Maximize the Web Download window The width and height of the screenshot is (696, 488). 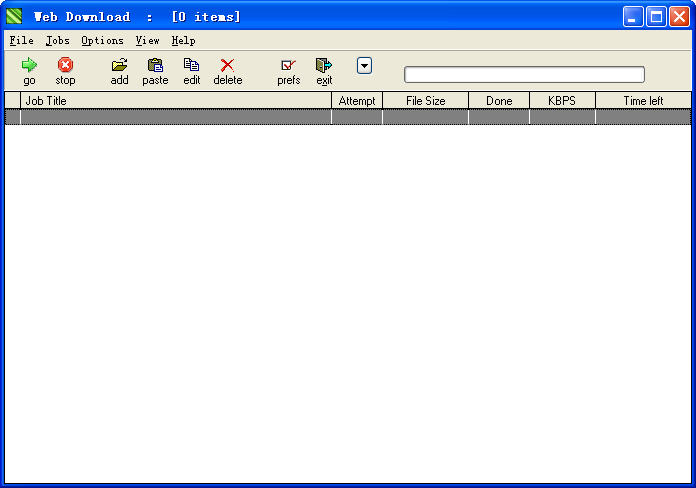coord(656,17)
